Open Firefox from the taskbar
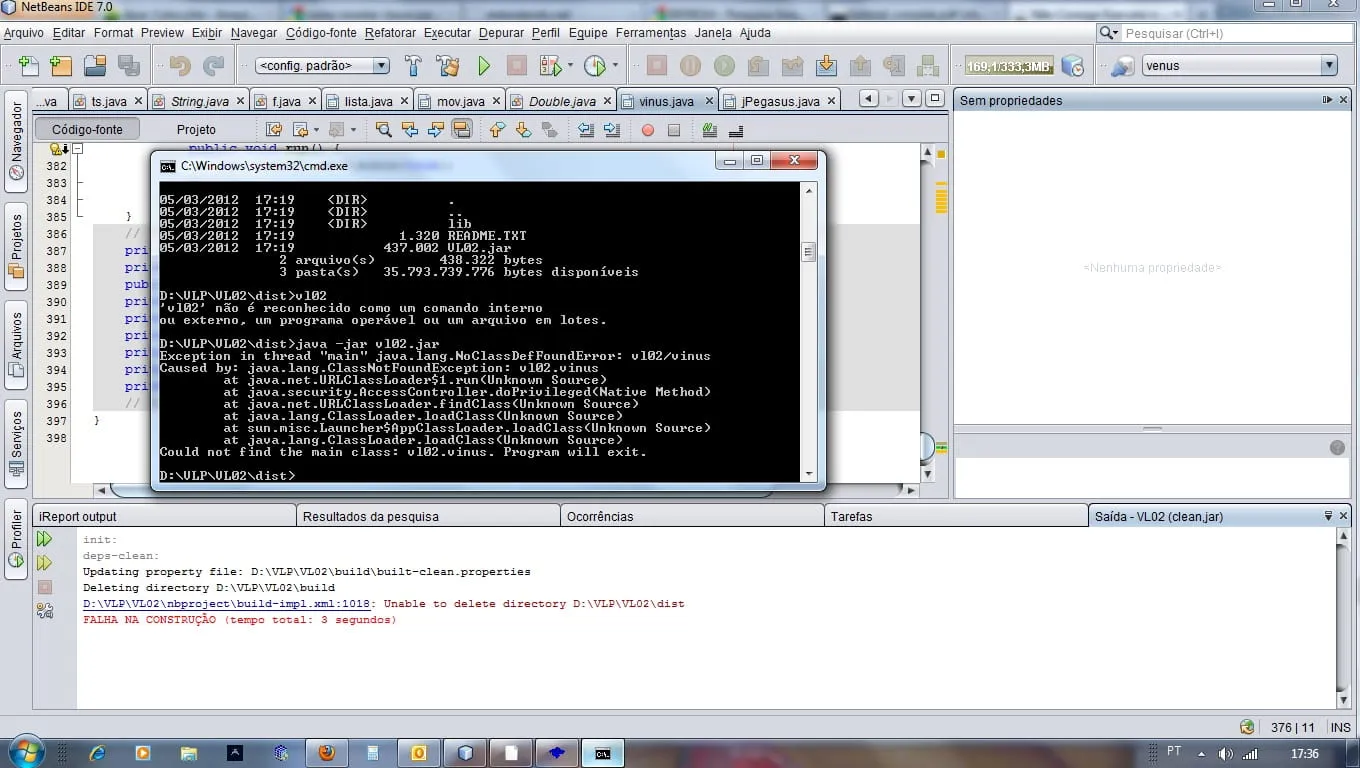1360x768 pixels. [326, 753]
